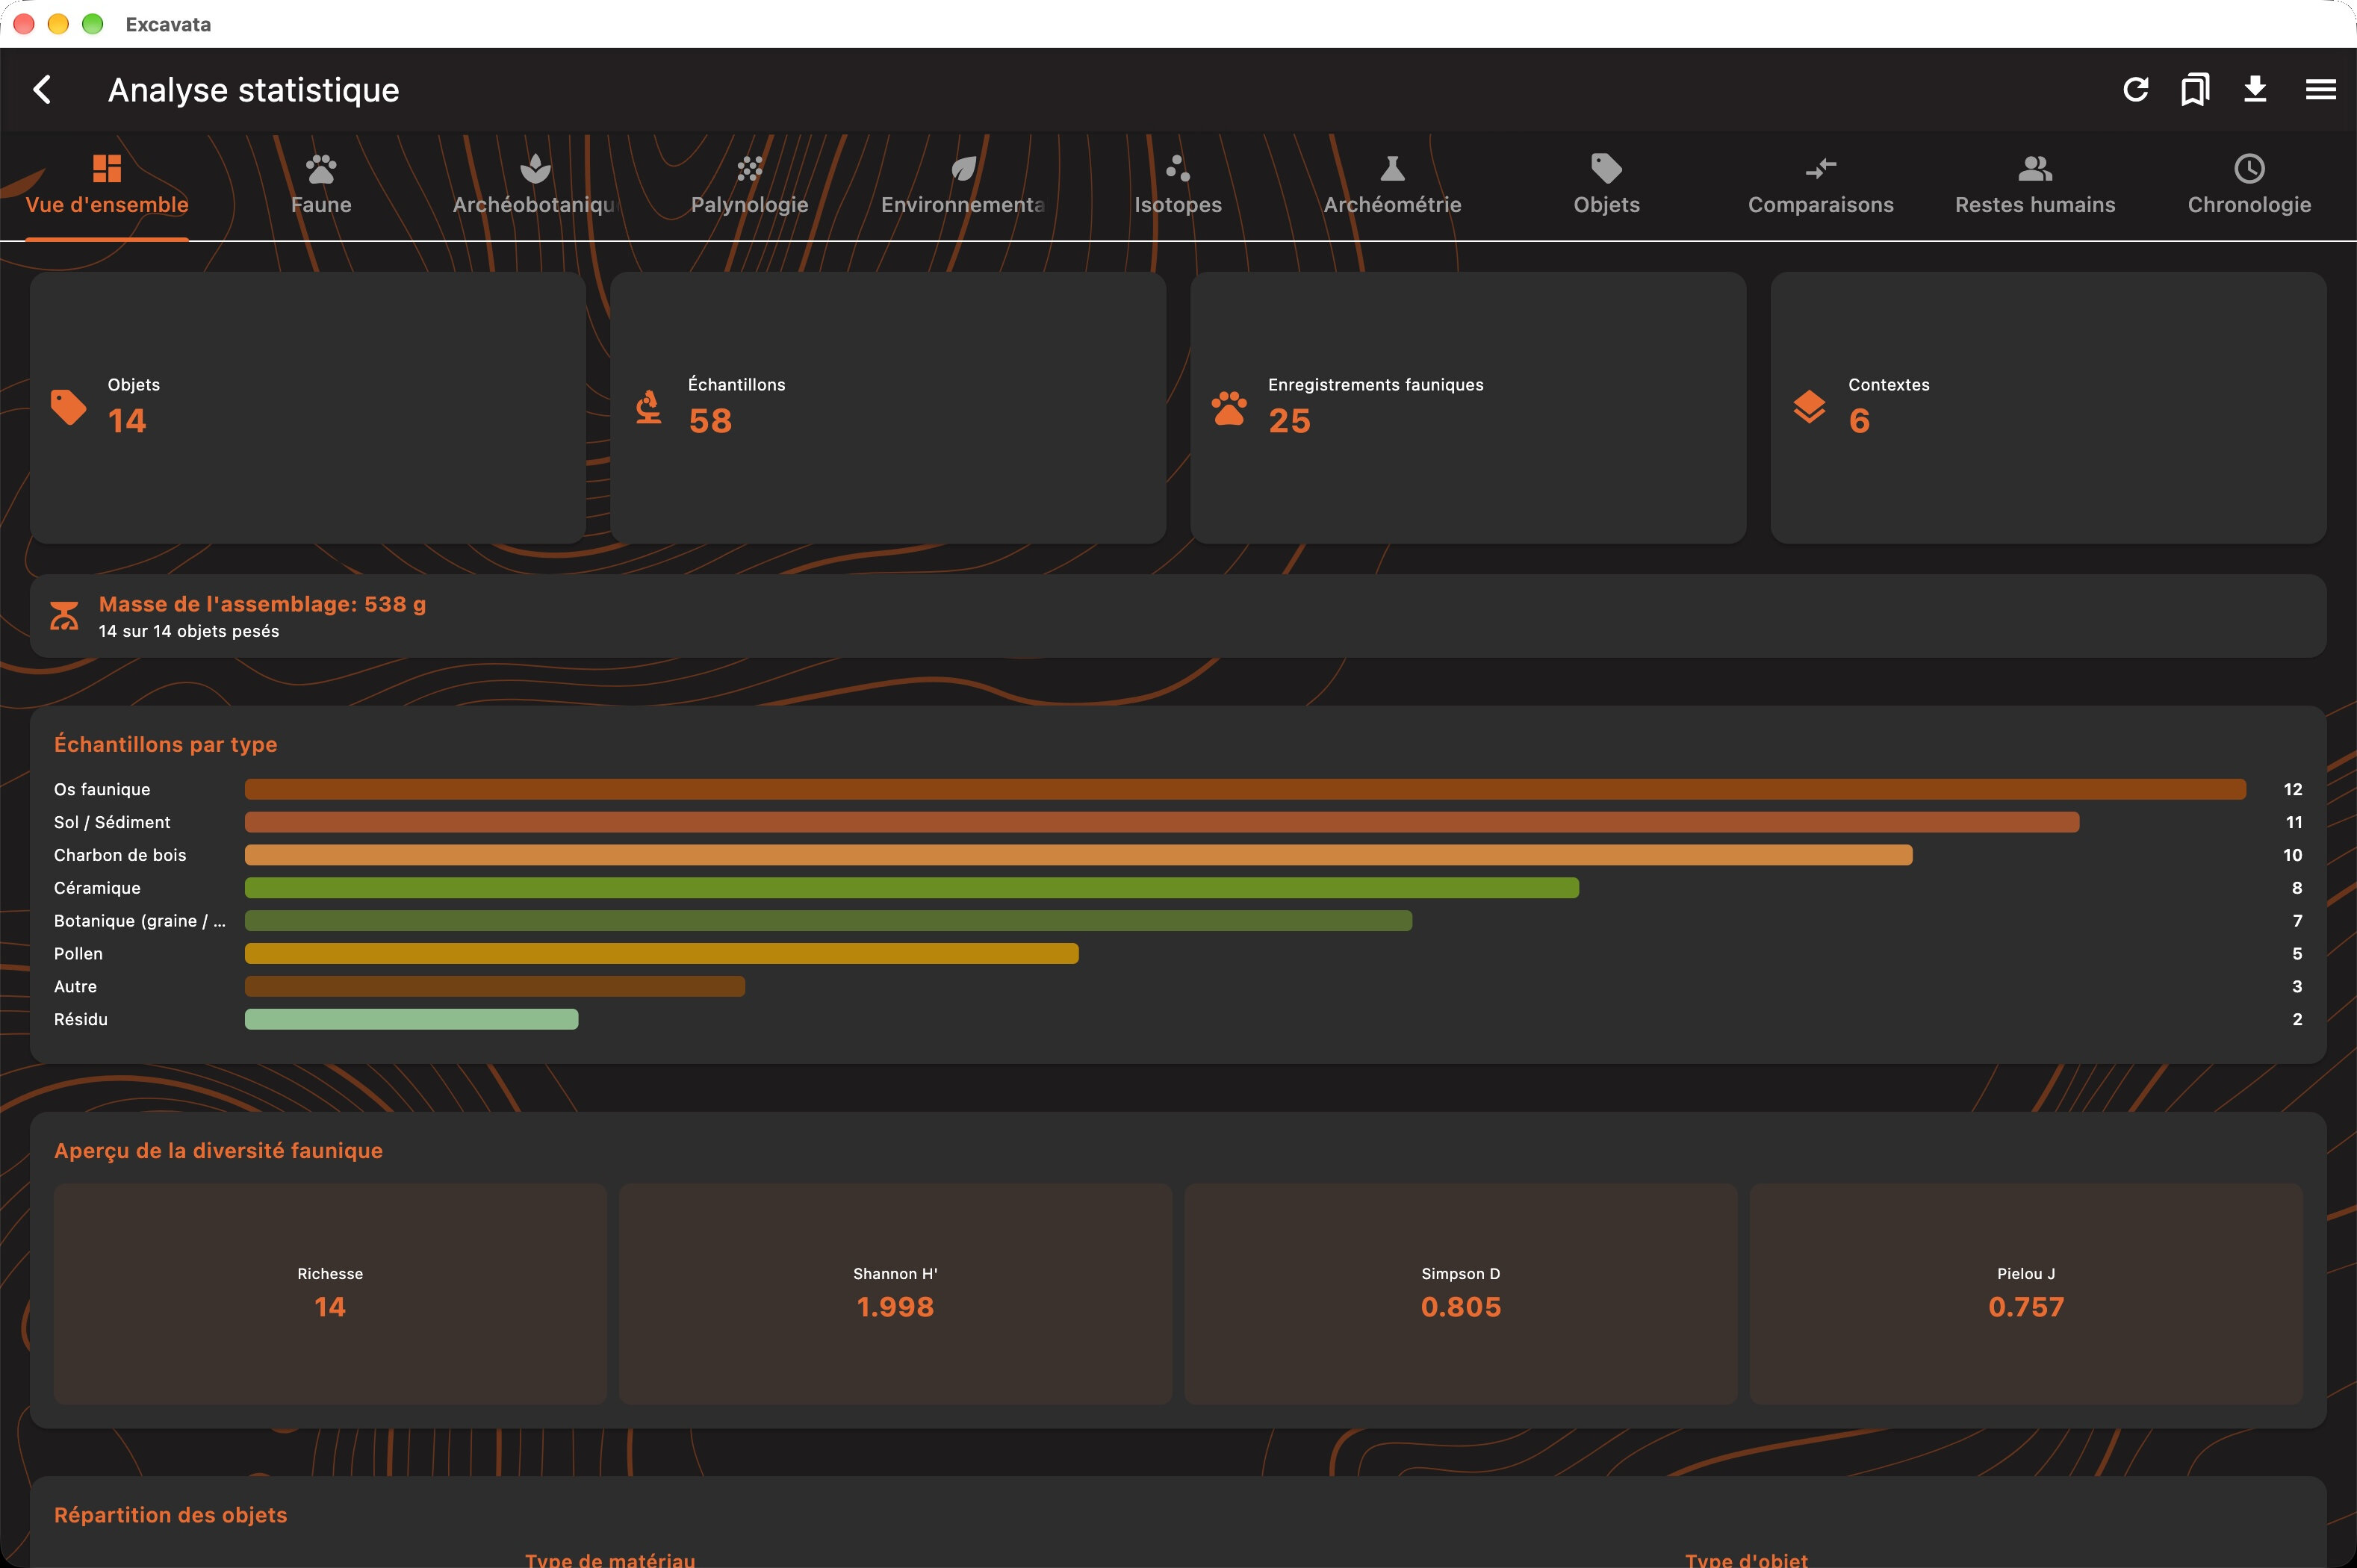This screenshot has width=2357, height=1568.
Task: Open the hamburger menu icon
Action: (x=2321, y=90)
